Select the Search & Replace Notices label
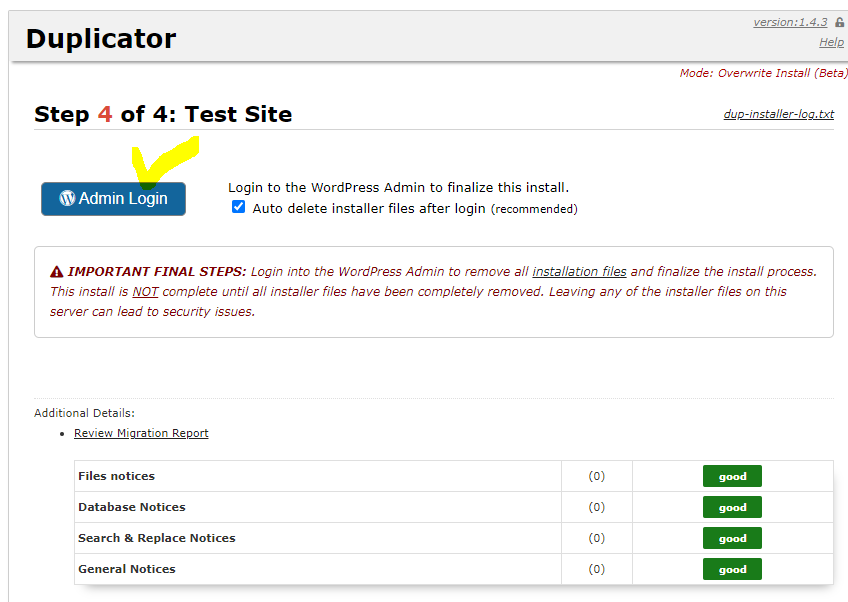The image size is (848, 602). [157, 538]
